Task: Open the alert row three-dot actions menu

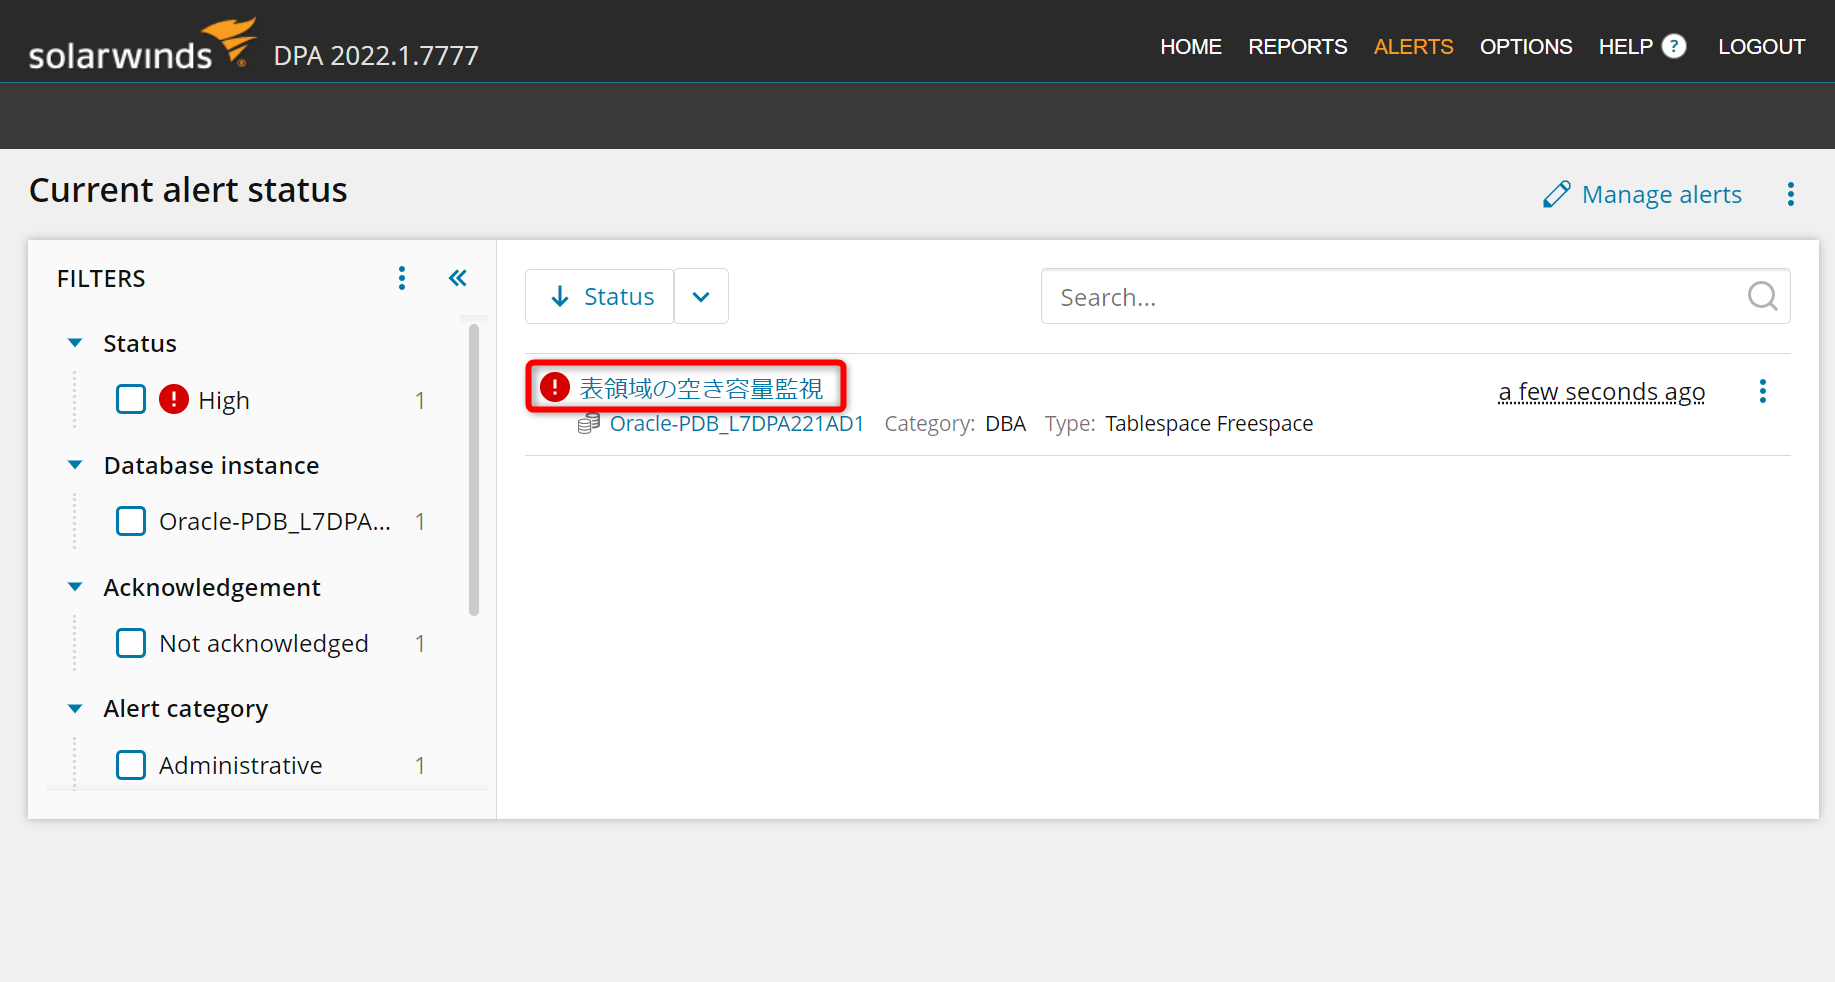Action: point(1762,391)
